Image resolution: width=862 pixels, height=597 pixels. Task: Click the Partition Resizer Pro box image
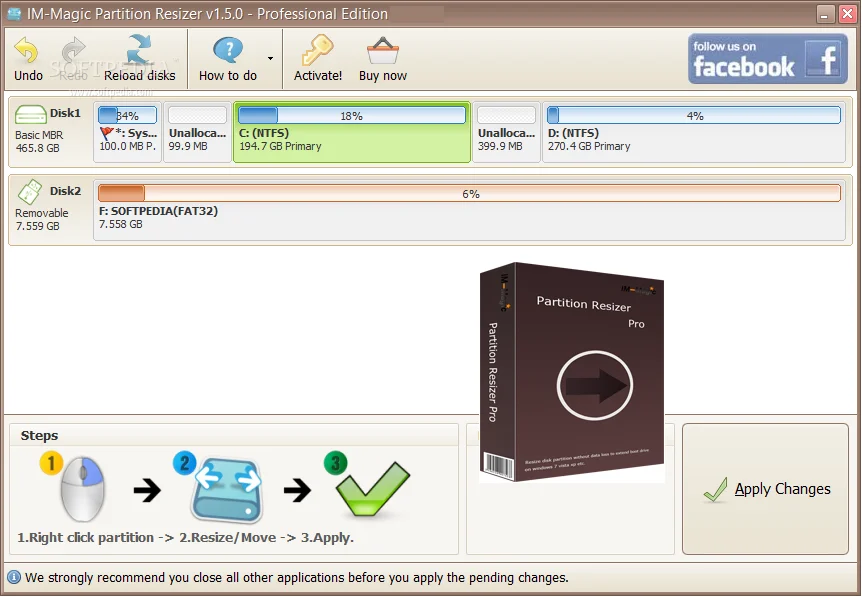(572, 372)
